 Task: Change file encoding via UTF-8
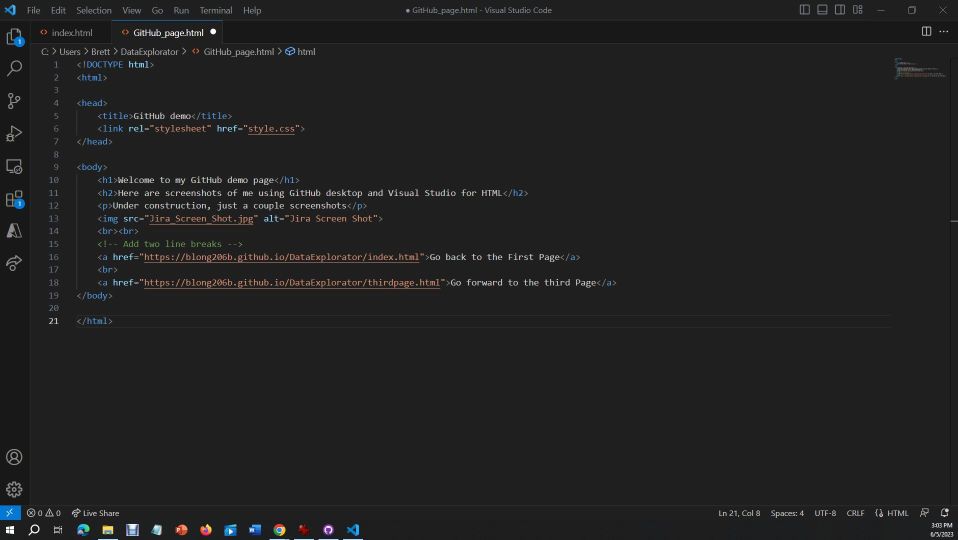pyautogui.click(x=825, y=513)
